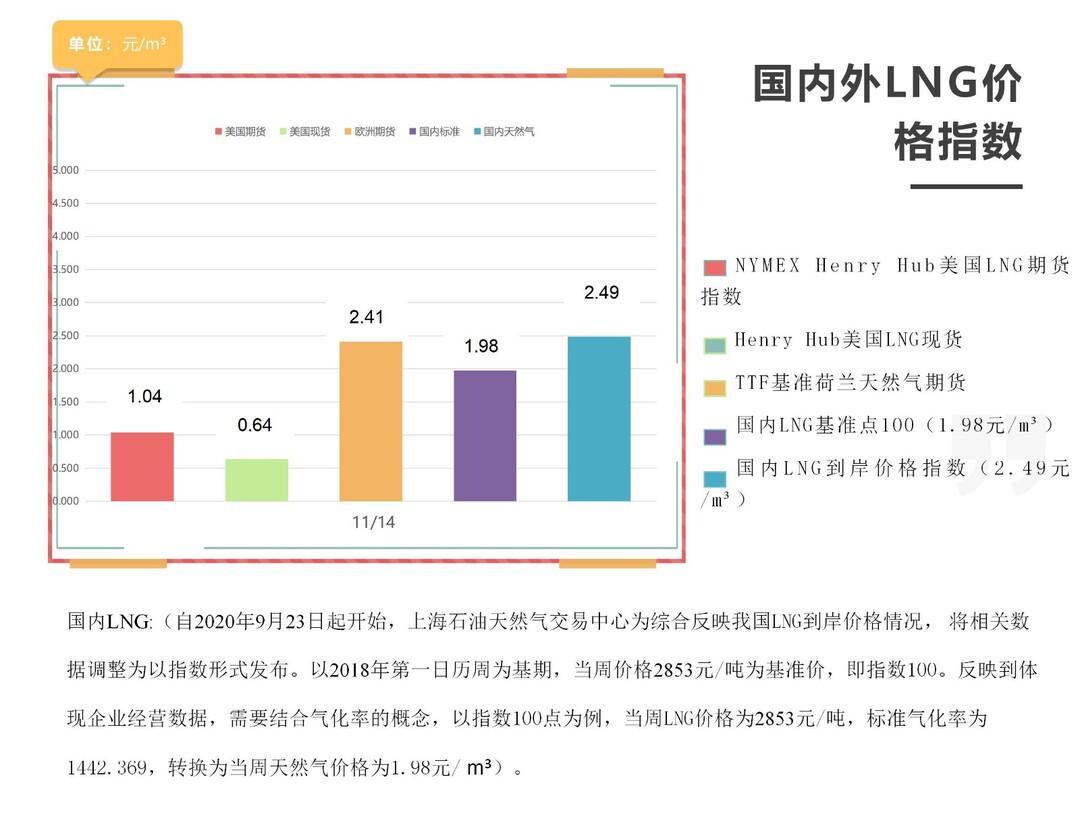Click the blue 国内天然气 legend marker
The height and width of the screenshot is (821, 1080).
click(477, 132)
